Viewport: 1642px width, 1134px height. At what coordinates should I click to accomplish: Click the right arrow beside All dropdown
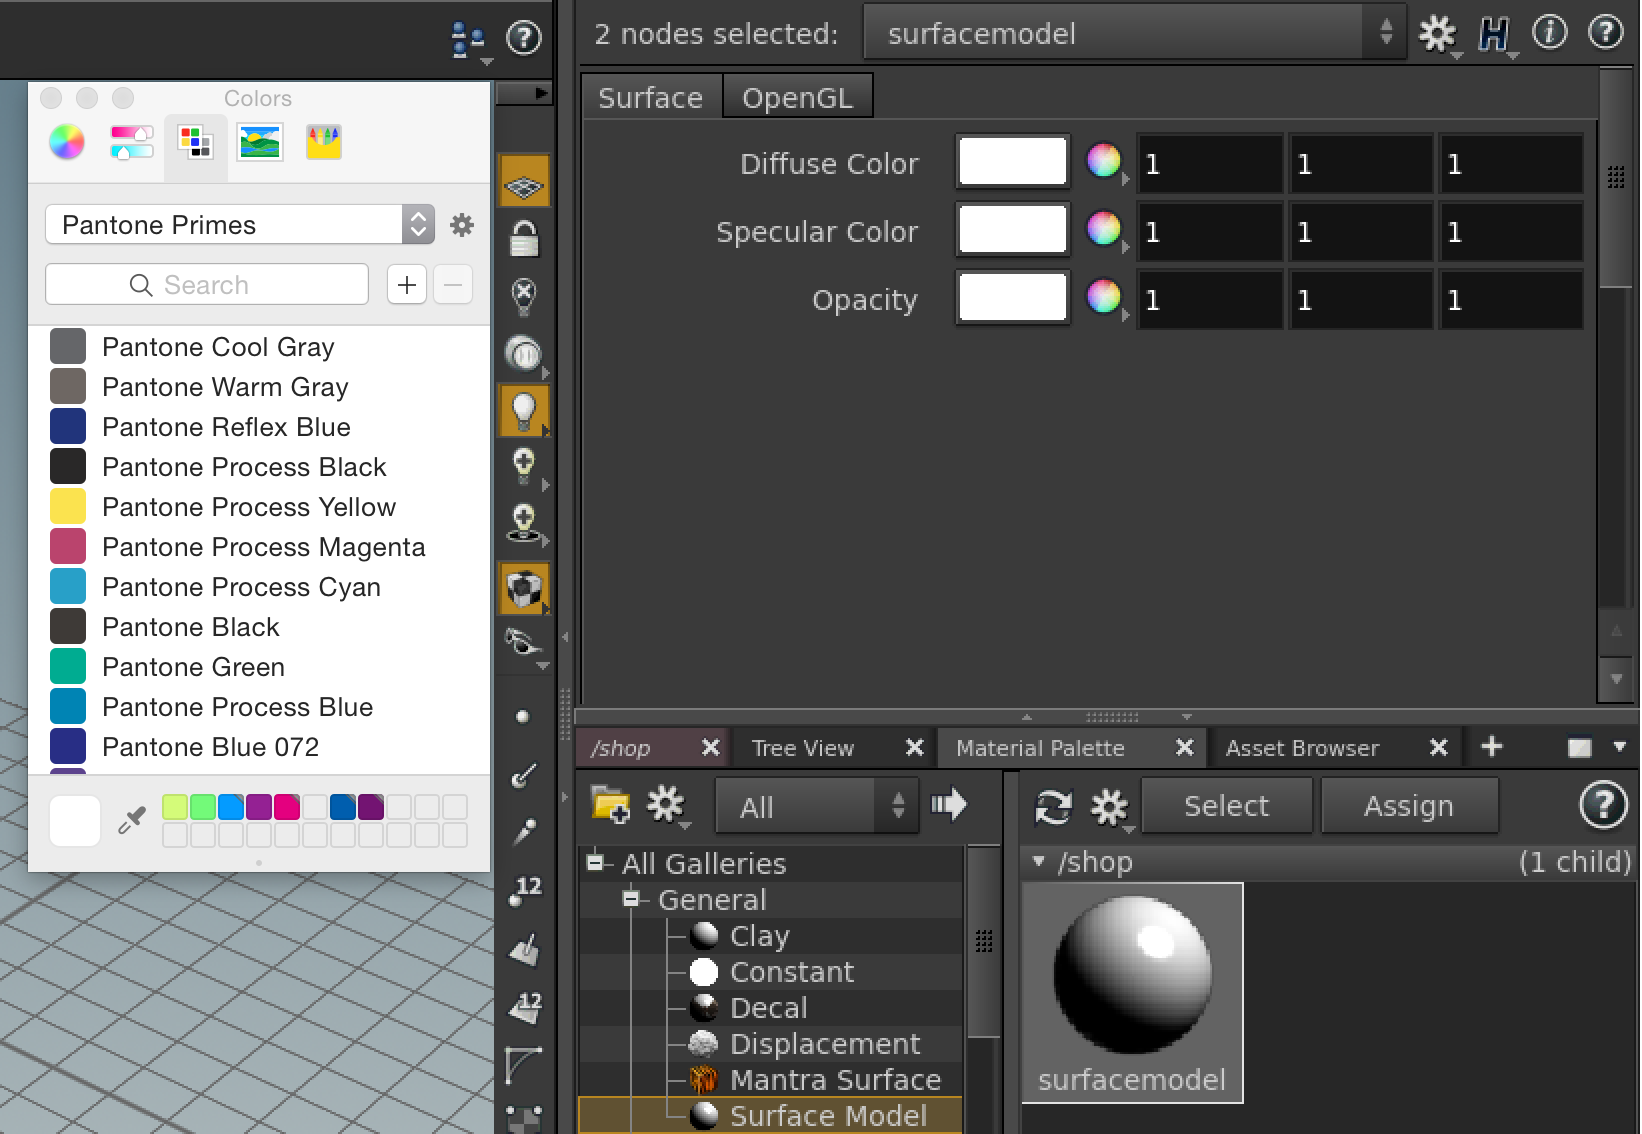pos(948,804)
